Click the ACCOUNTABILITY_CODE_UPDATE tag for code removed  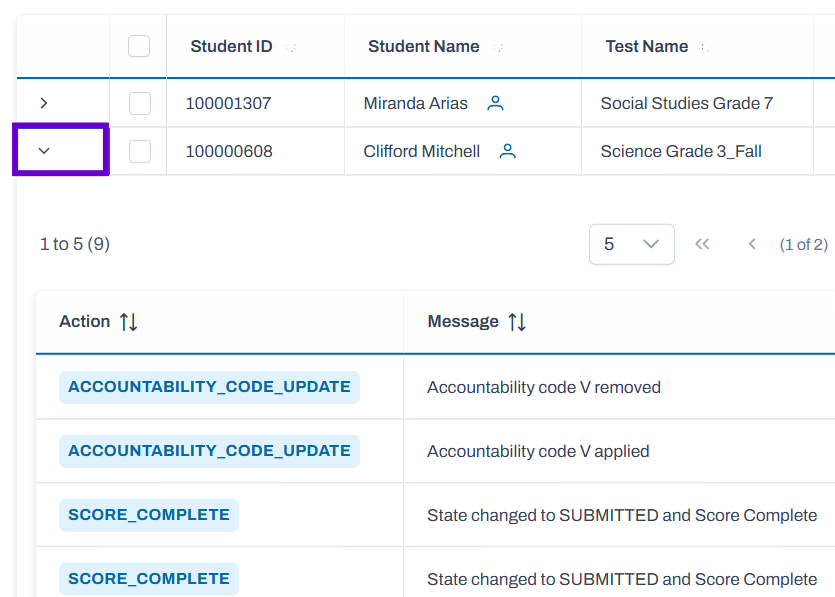pos(209,387)
